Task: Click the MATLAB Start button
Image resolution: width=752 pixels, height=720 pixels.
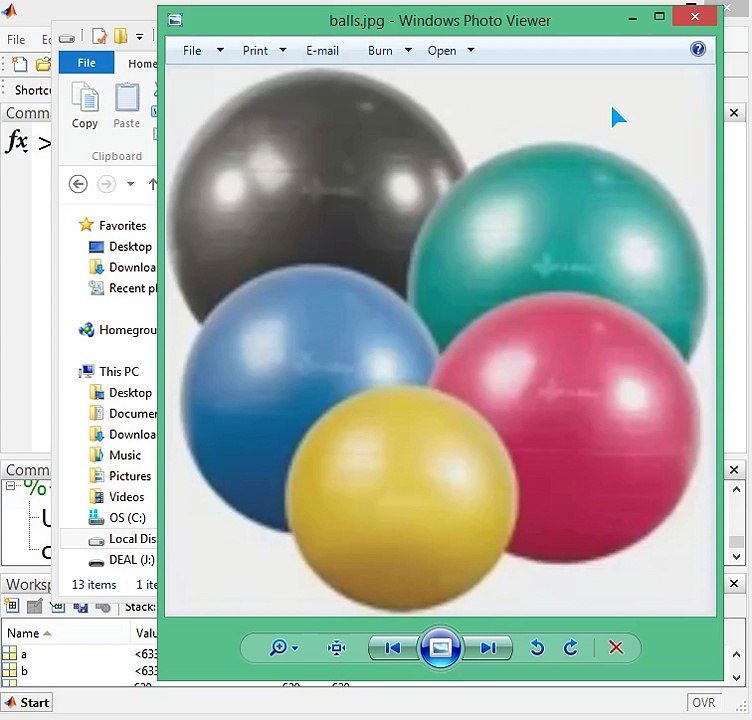Action: tap(27, 703)
